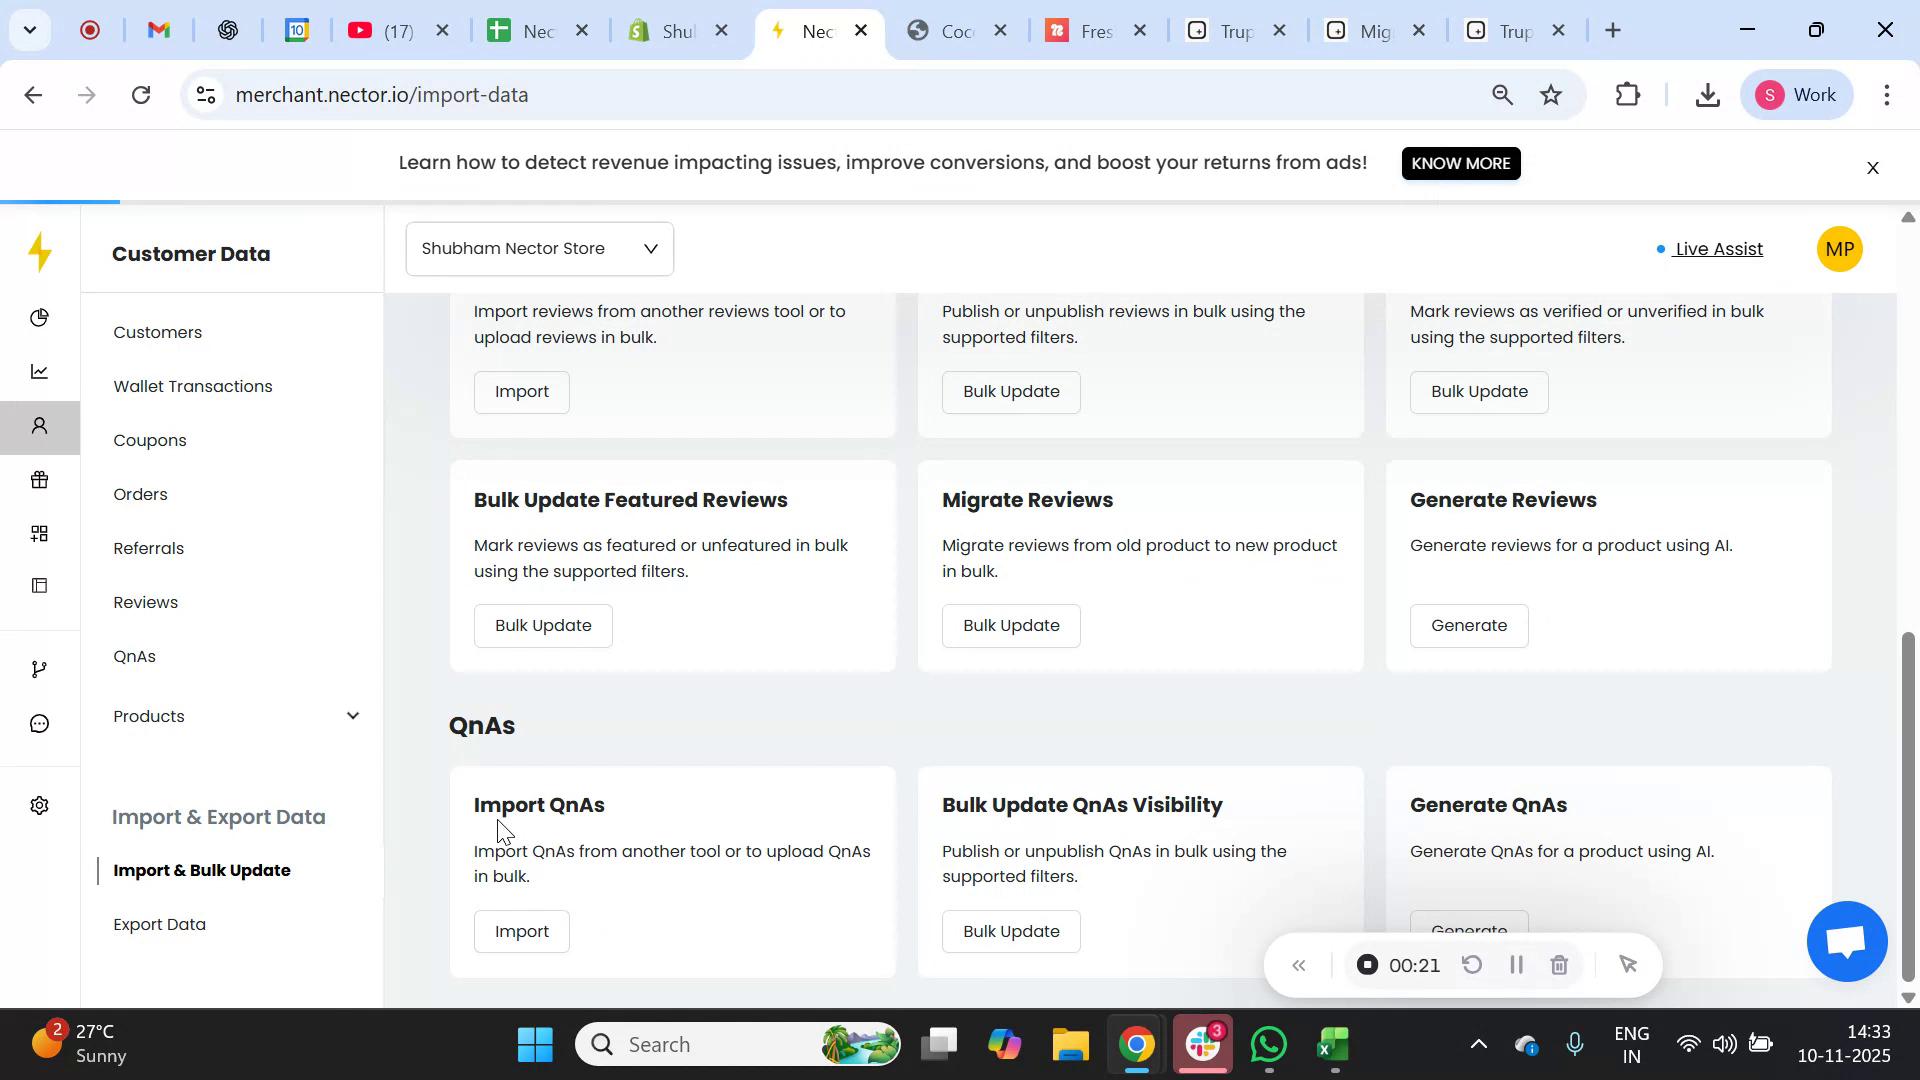Collapse the recording toolbar with double arrows
The height and width of the screenshot is (1080, 1920).
pos(1299,965)
